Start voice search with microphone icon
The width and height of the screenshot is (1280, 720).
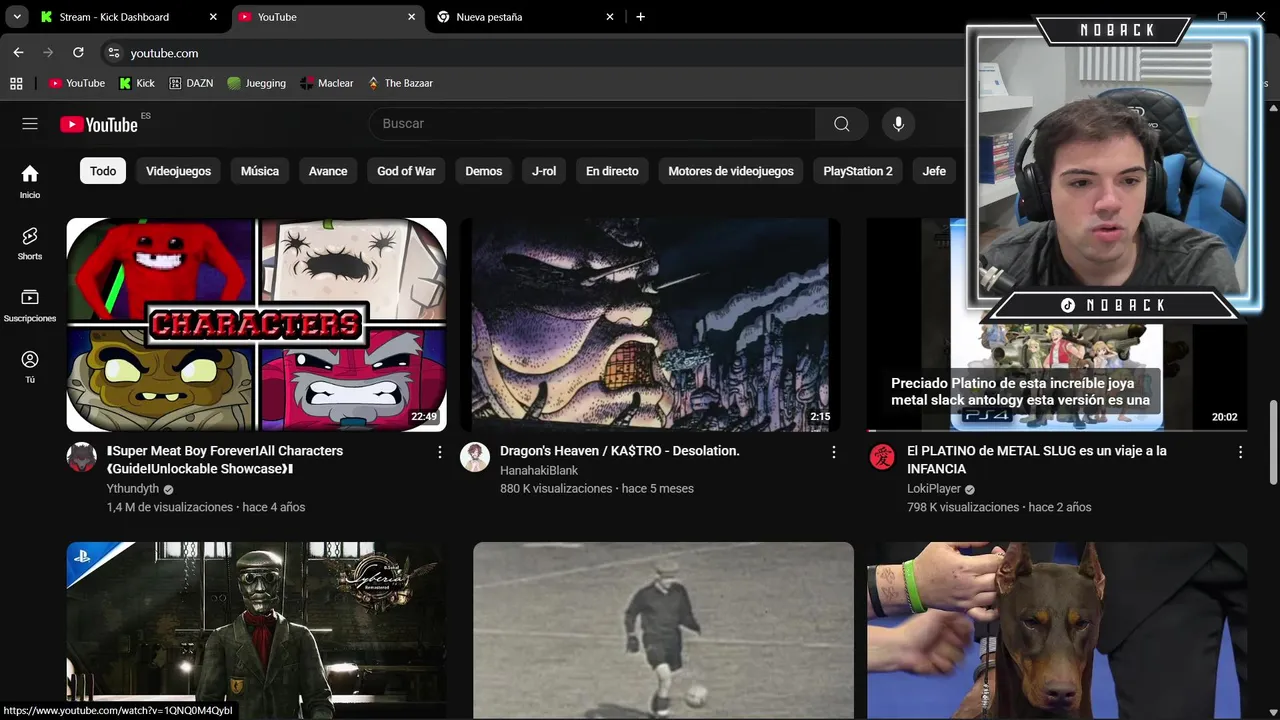[898, 124]
